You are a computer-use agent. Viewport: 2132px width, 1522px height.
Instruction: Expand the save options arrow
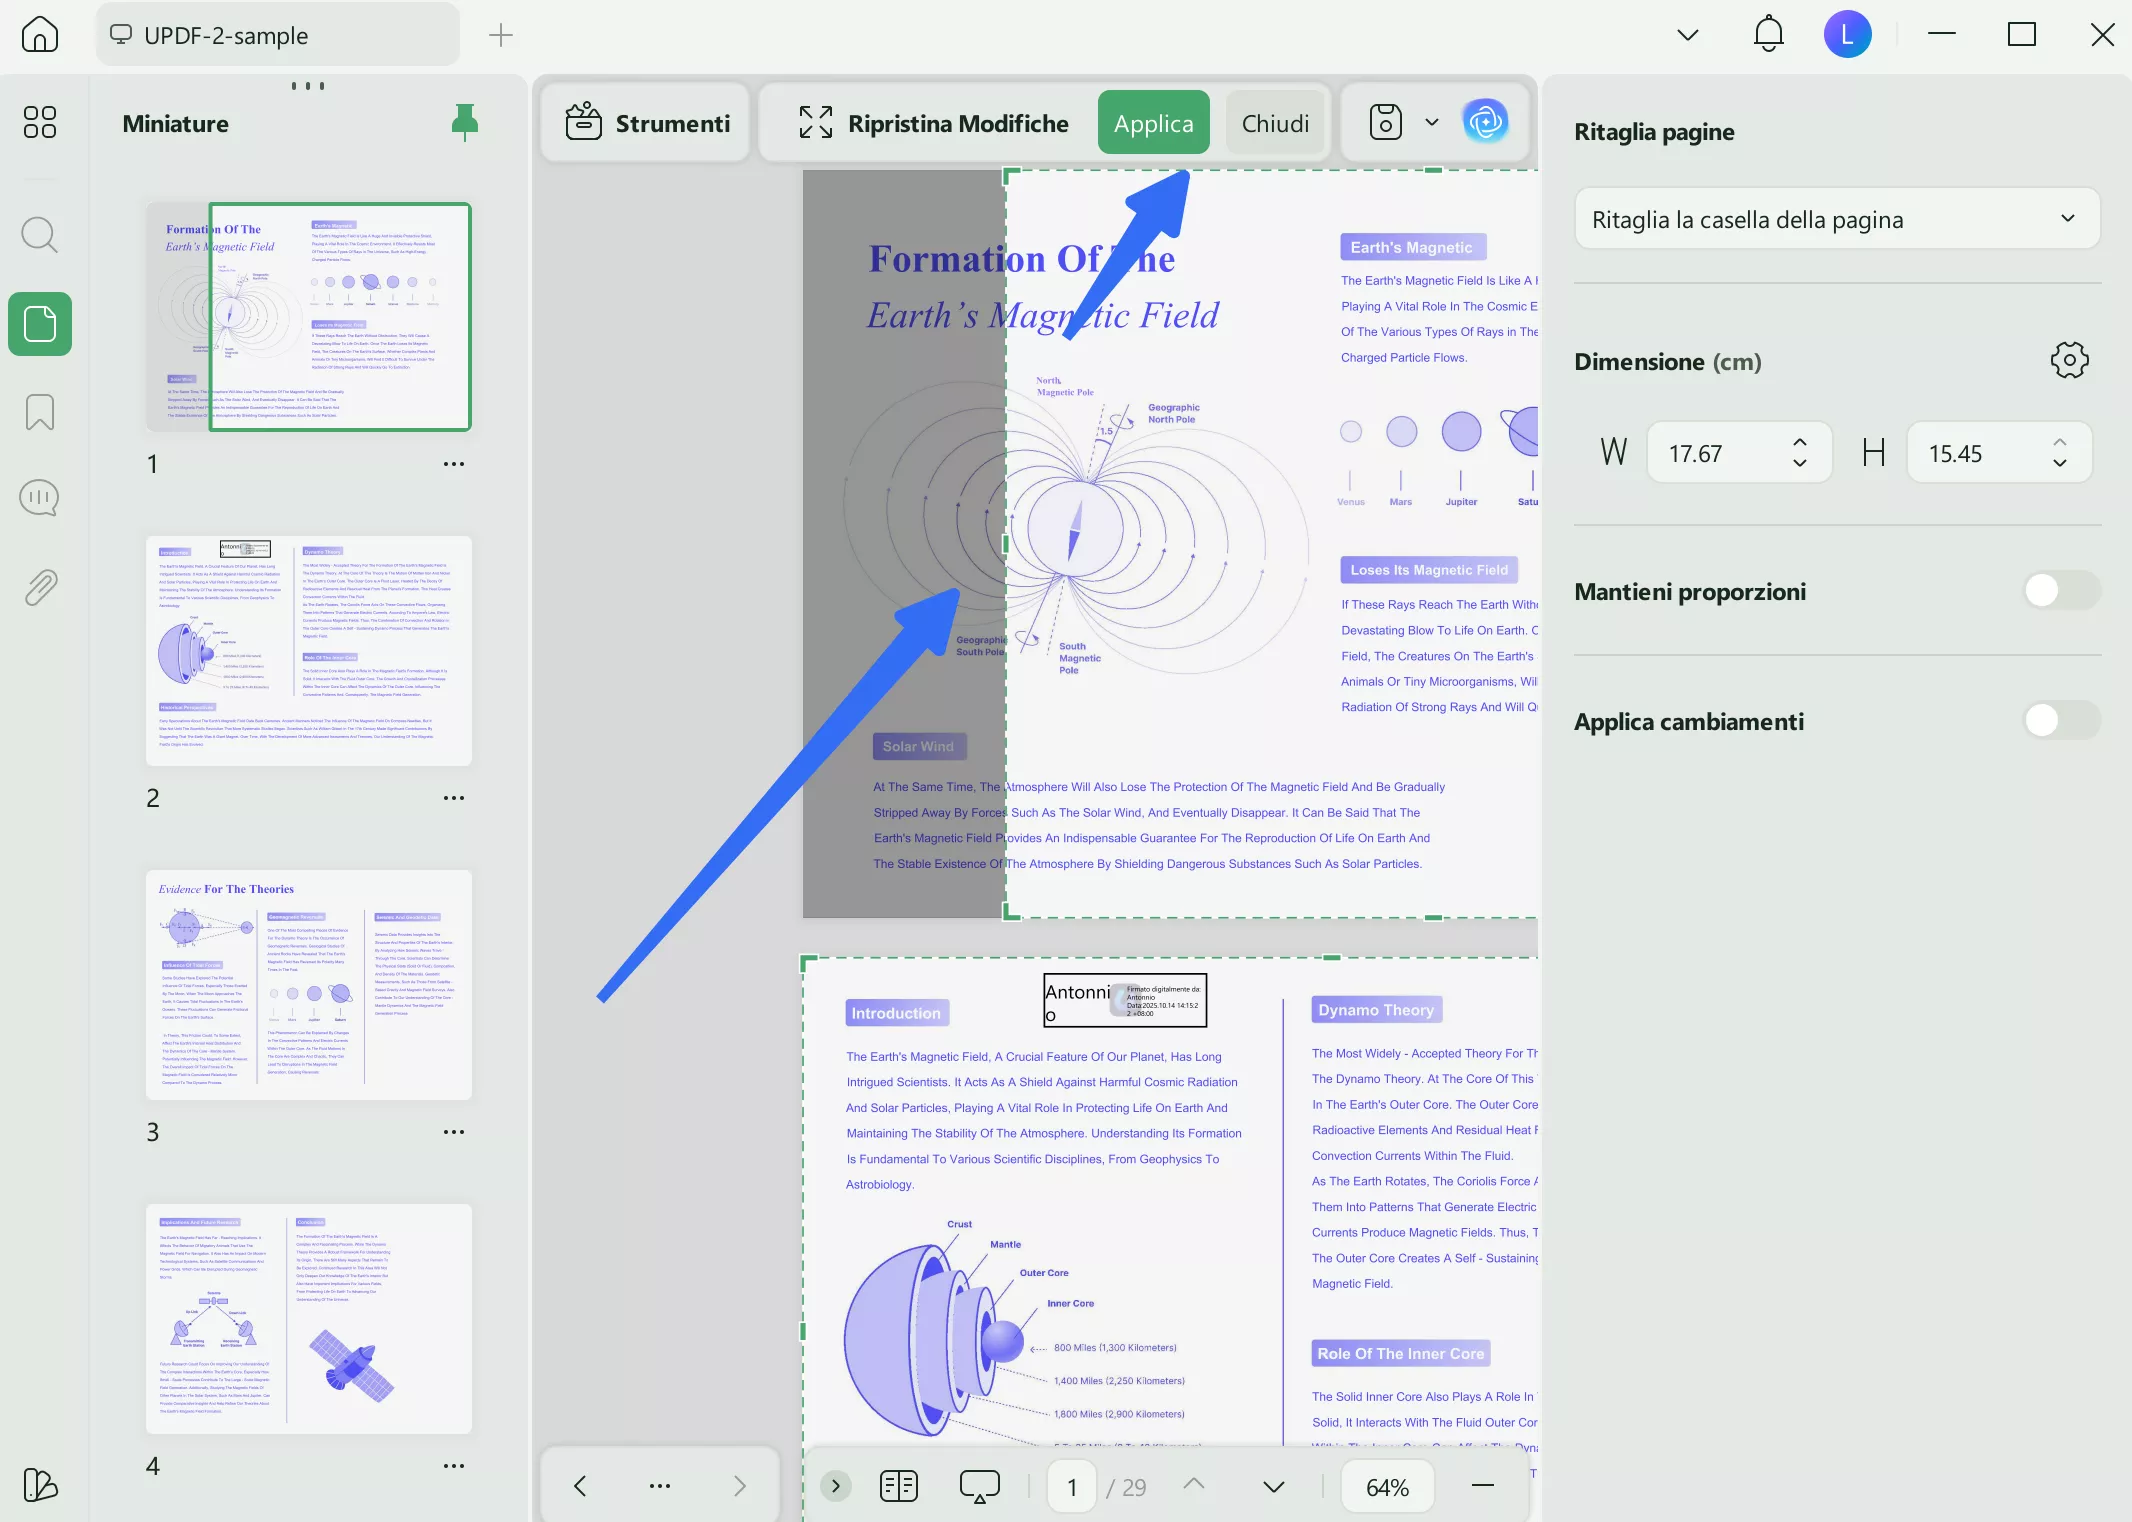pyautogui.click(x=1431, y=122)
